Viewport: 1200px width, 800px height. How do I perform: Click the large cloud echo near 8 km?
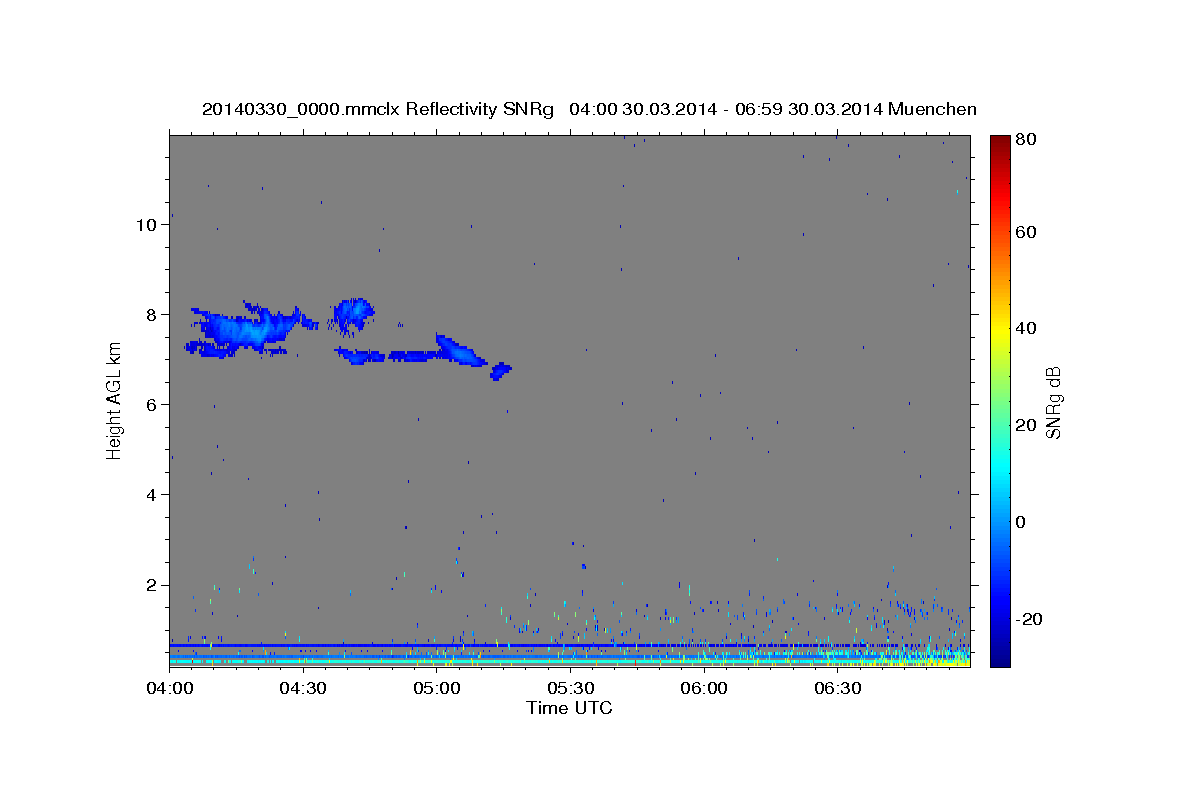pyautogui.click(x=250, y=329)
